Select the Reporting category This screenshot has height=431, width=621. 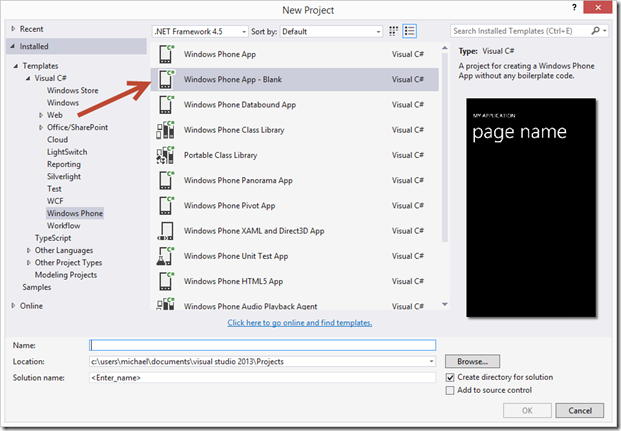click(x=64, y=164)
